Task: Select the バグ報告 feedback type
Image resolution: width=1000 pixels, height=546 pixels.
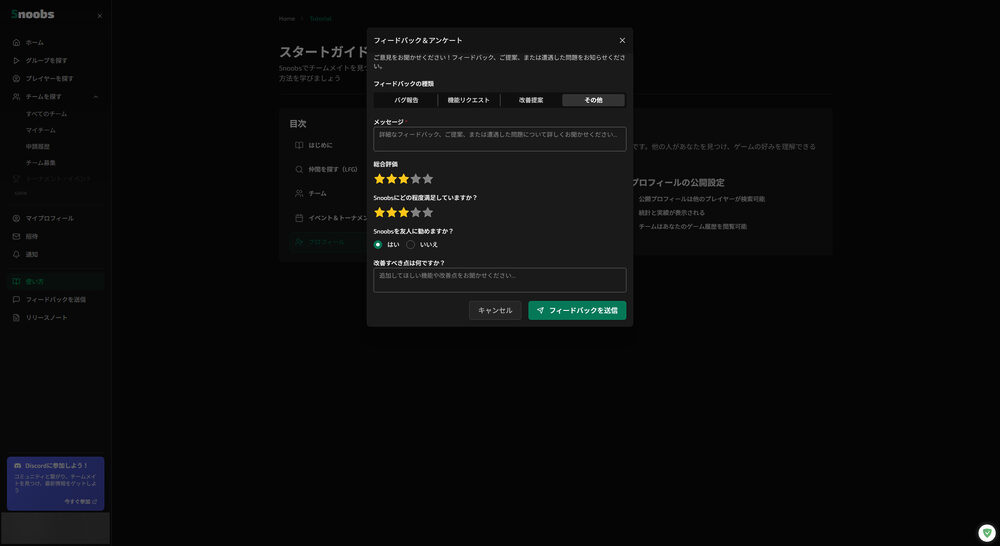Action: click(x=406, y=100)
